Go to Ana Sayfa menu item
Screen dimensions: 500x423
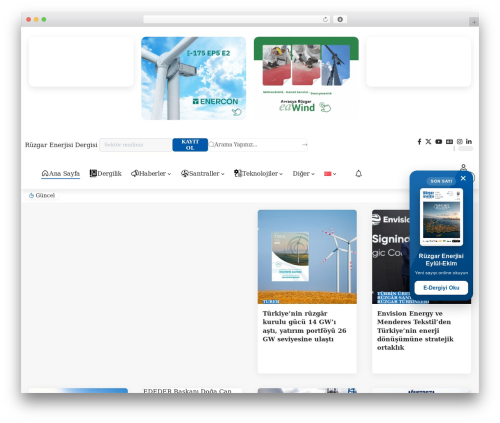(60, 174)
